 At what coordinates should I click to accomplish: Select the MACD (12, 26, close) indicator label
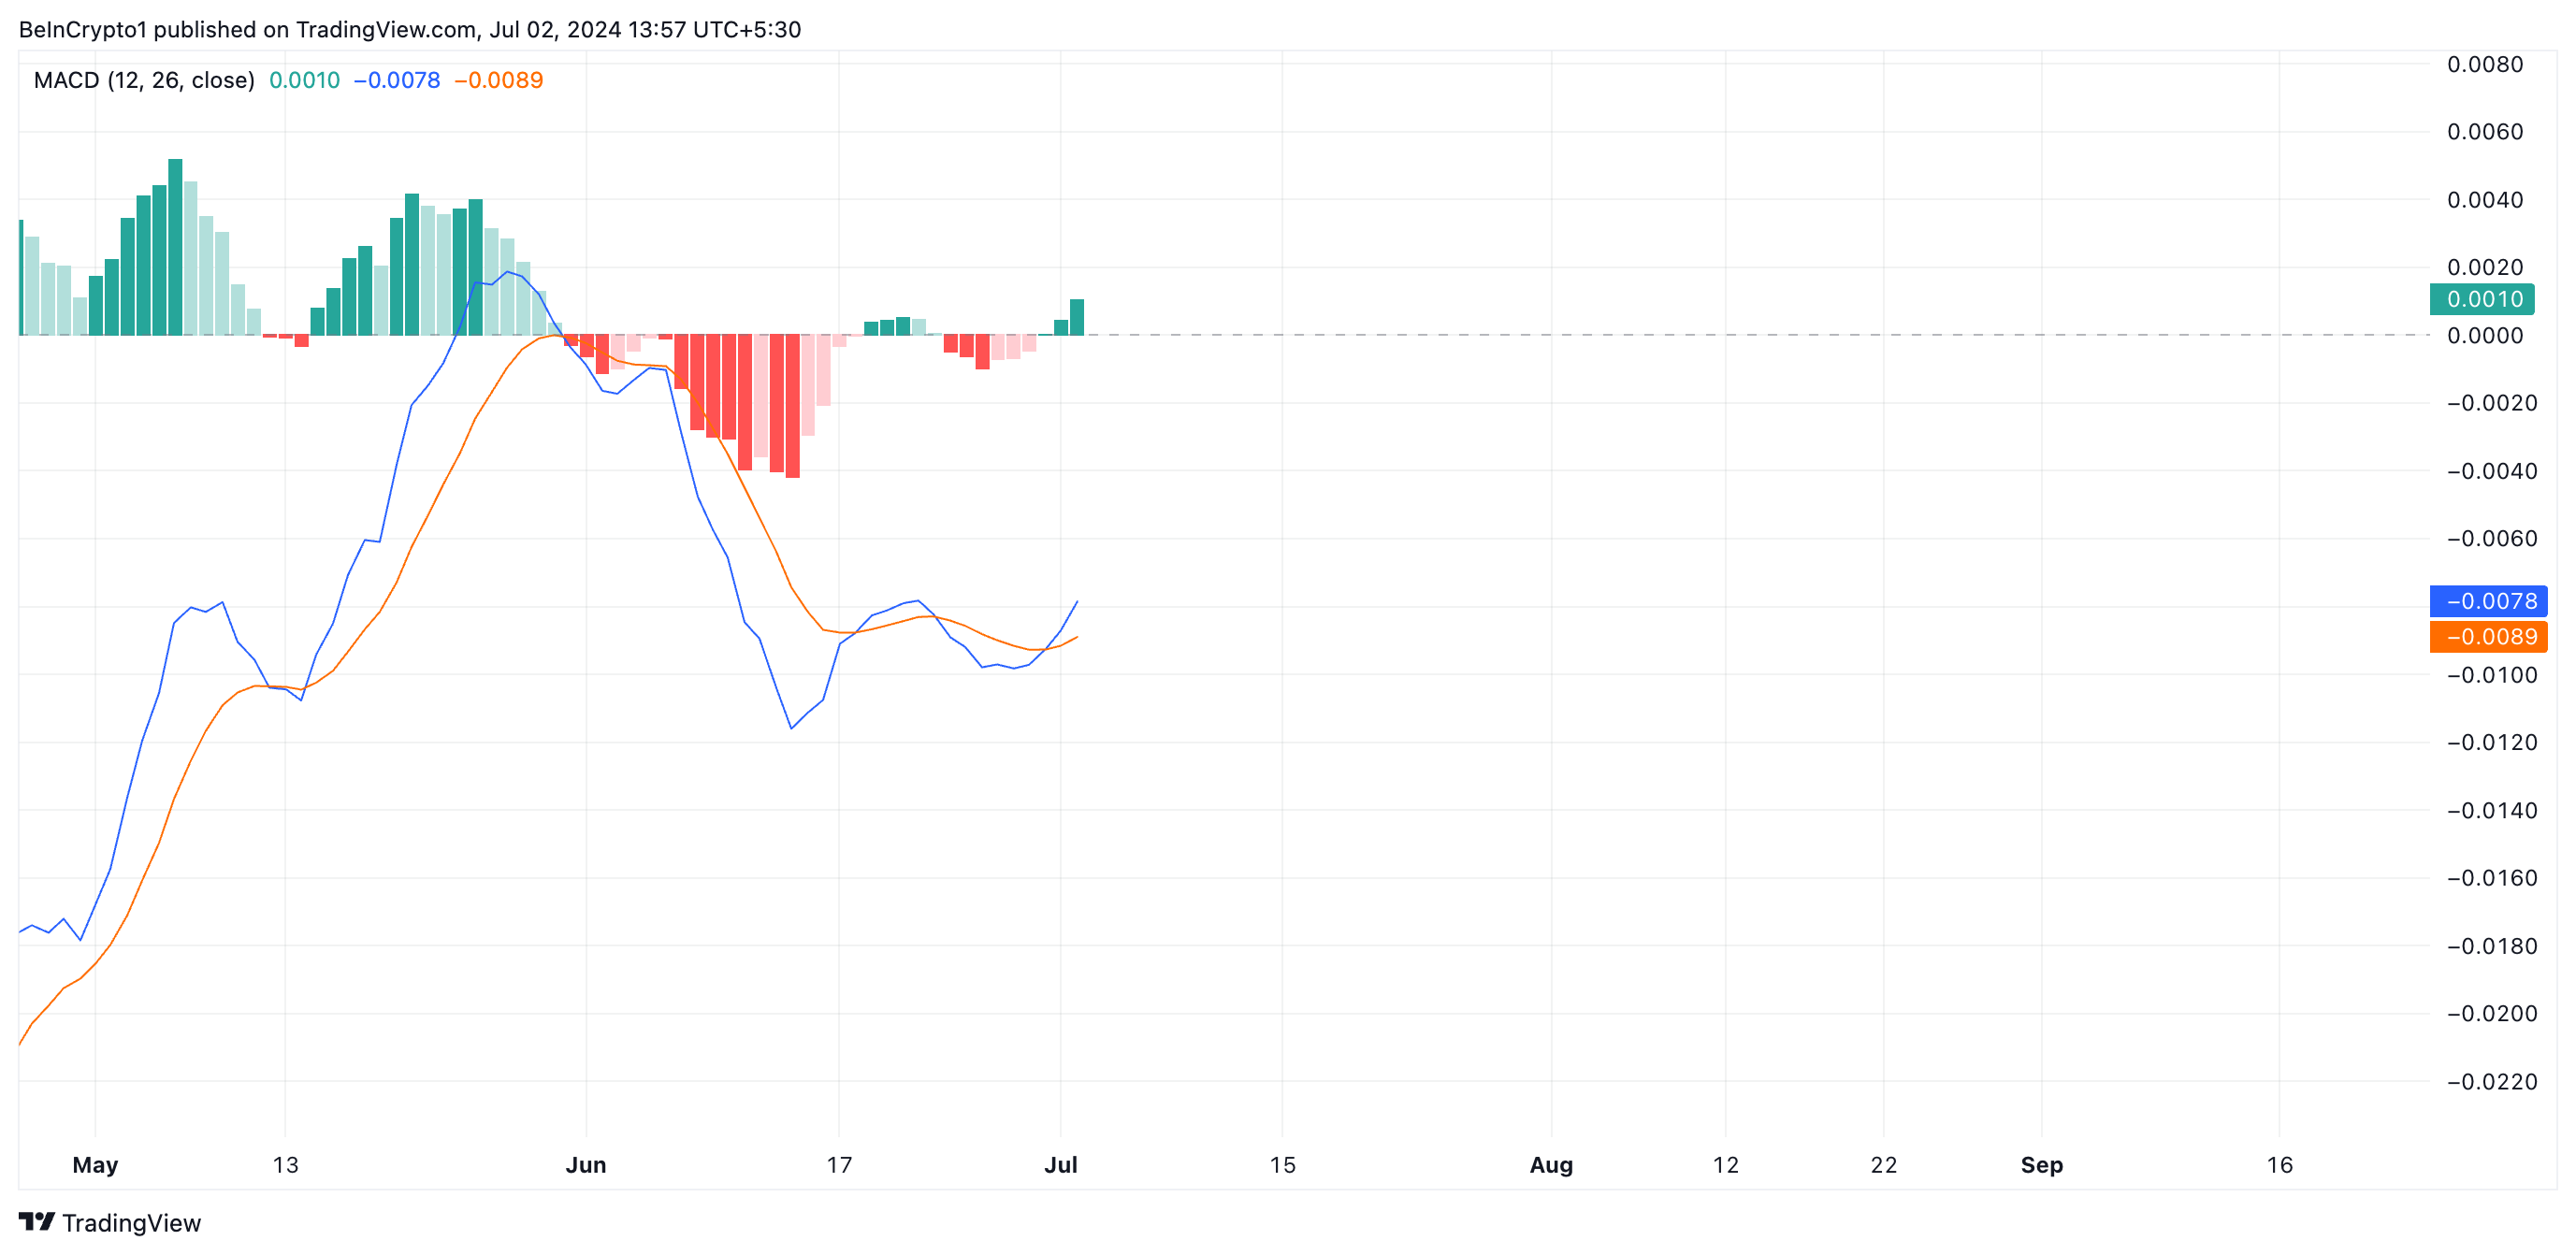tap(144, 80)
